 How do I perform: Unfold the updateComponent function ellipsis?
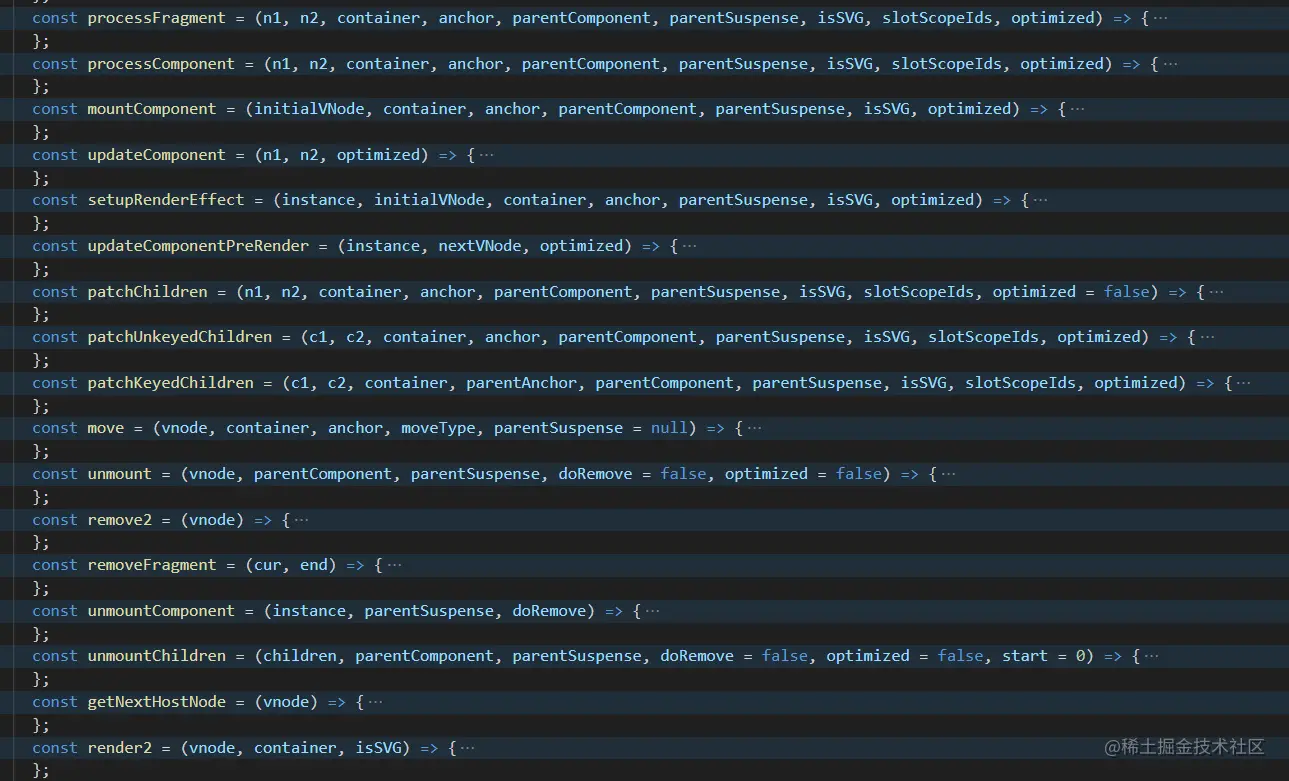coord(485,155)
